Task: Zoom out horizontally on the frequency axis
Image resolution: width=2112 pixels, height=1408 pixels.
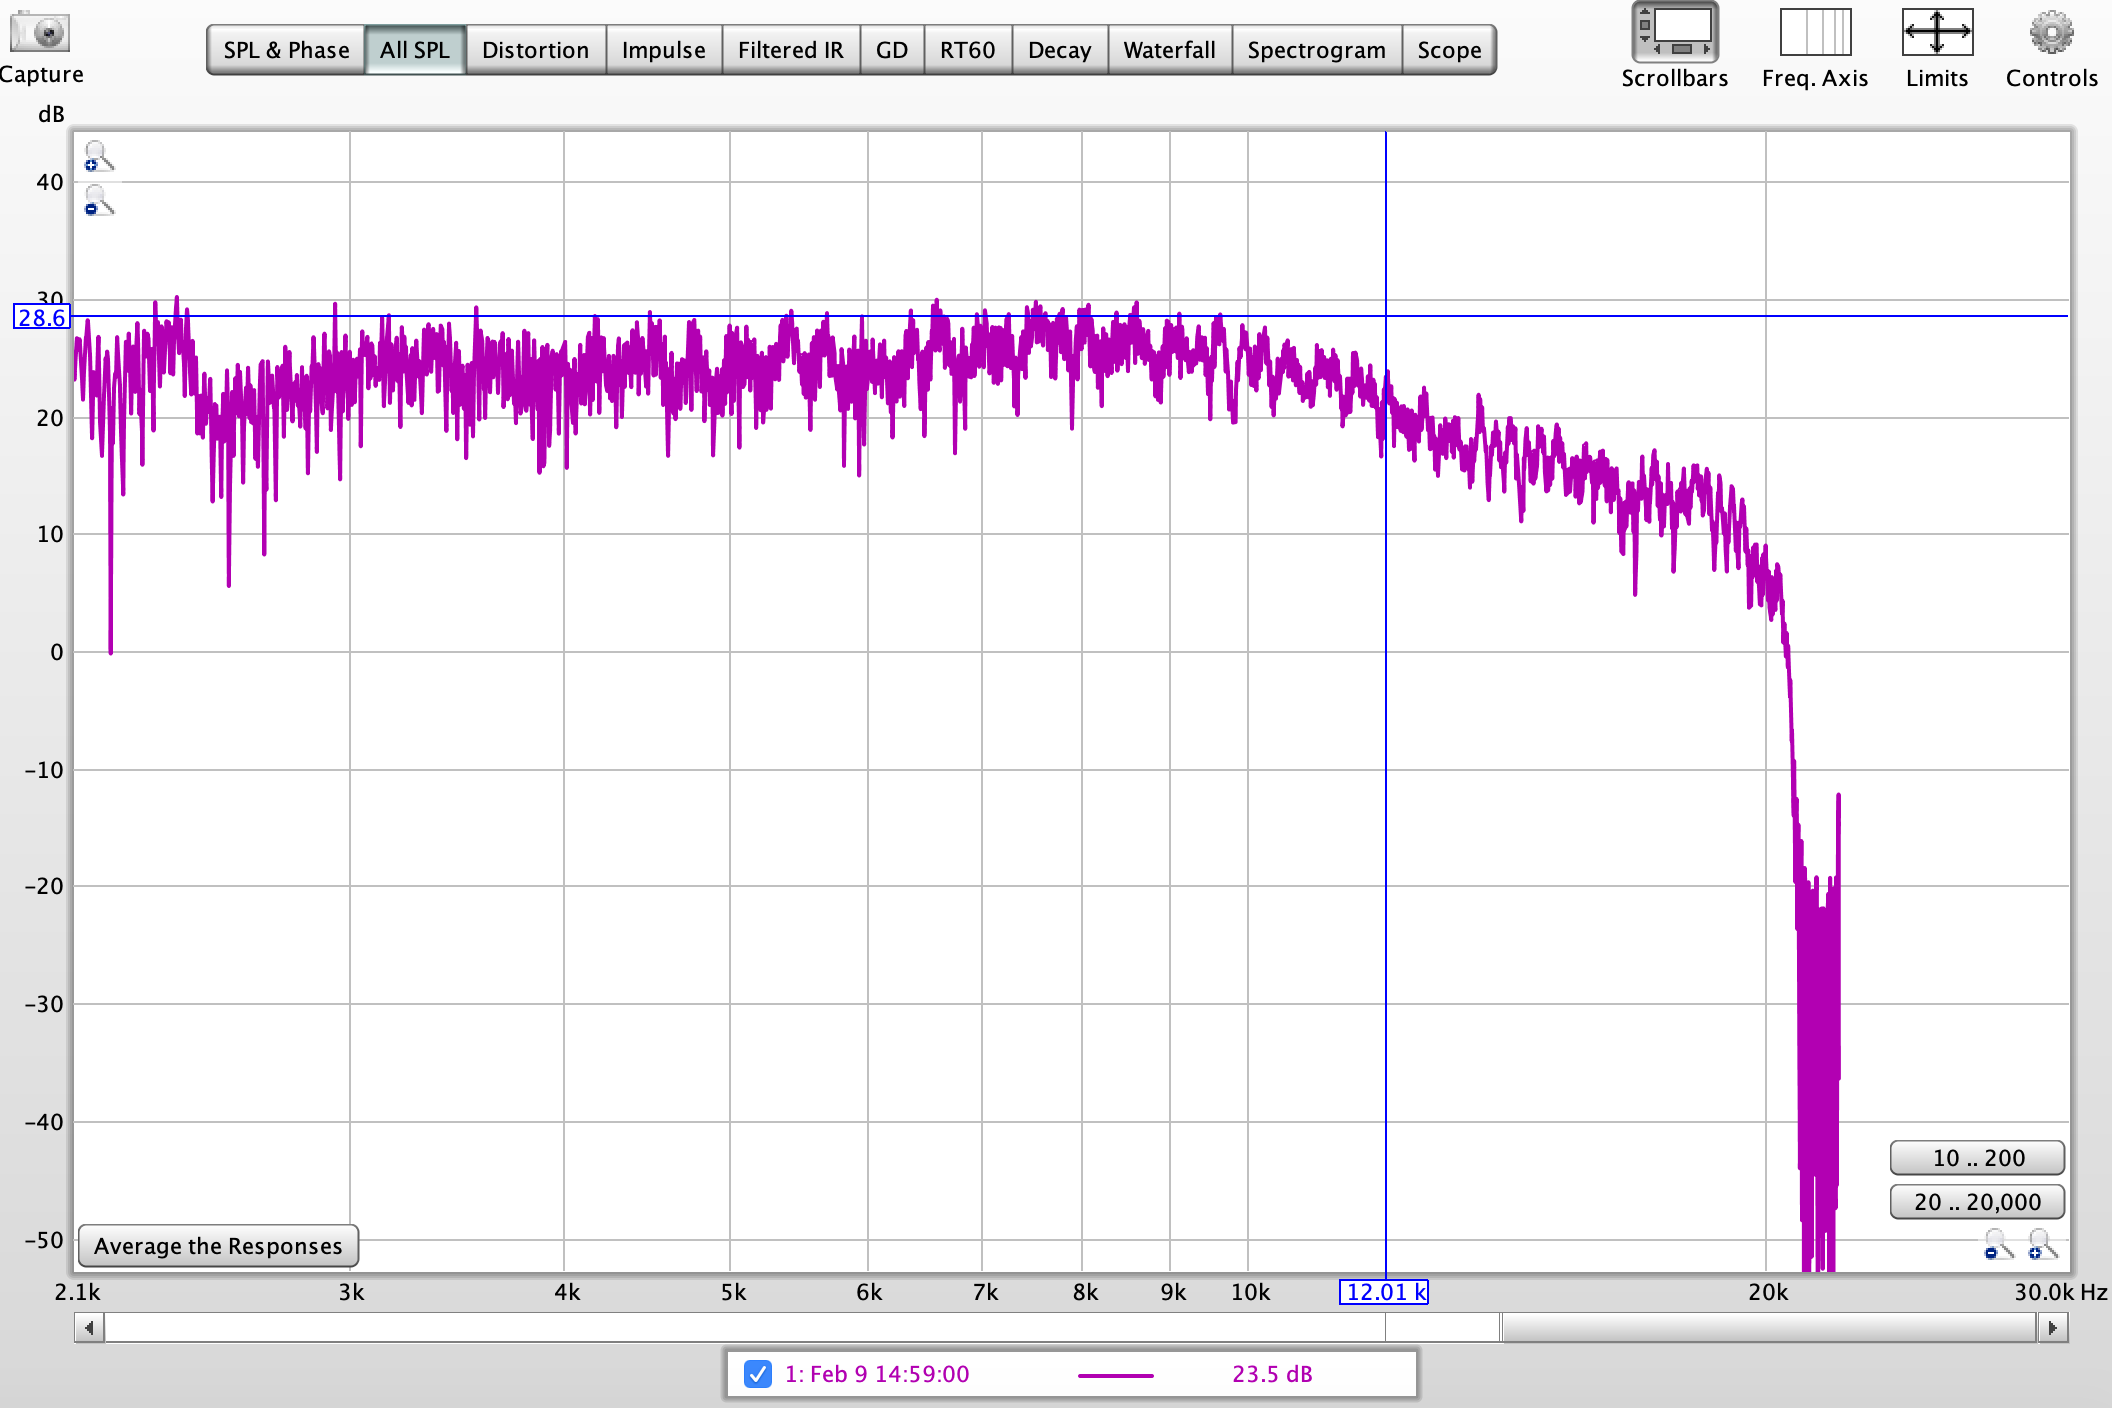Action: (1998, 1245)
